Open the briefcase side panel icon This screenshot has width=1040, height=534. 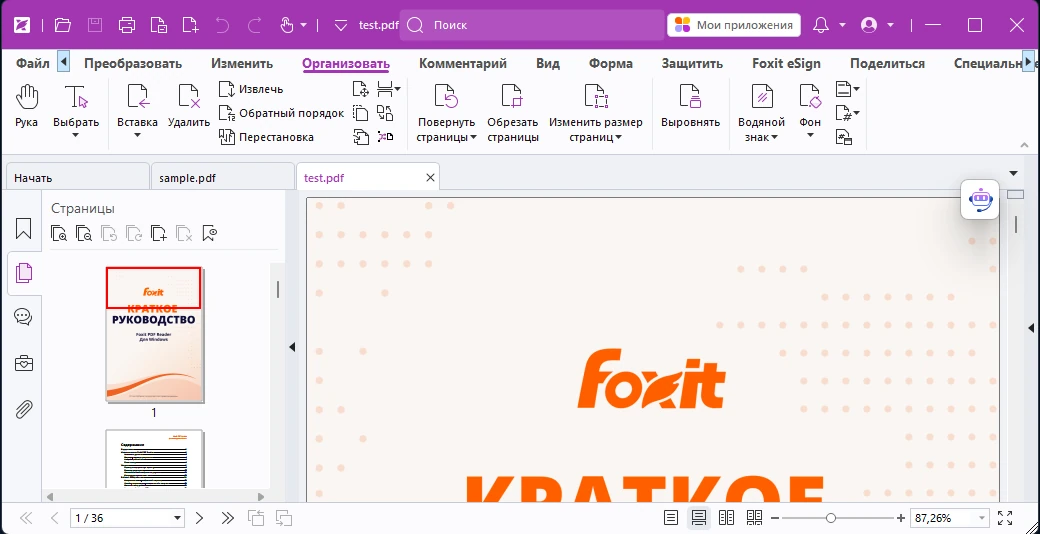click(23, 363)
